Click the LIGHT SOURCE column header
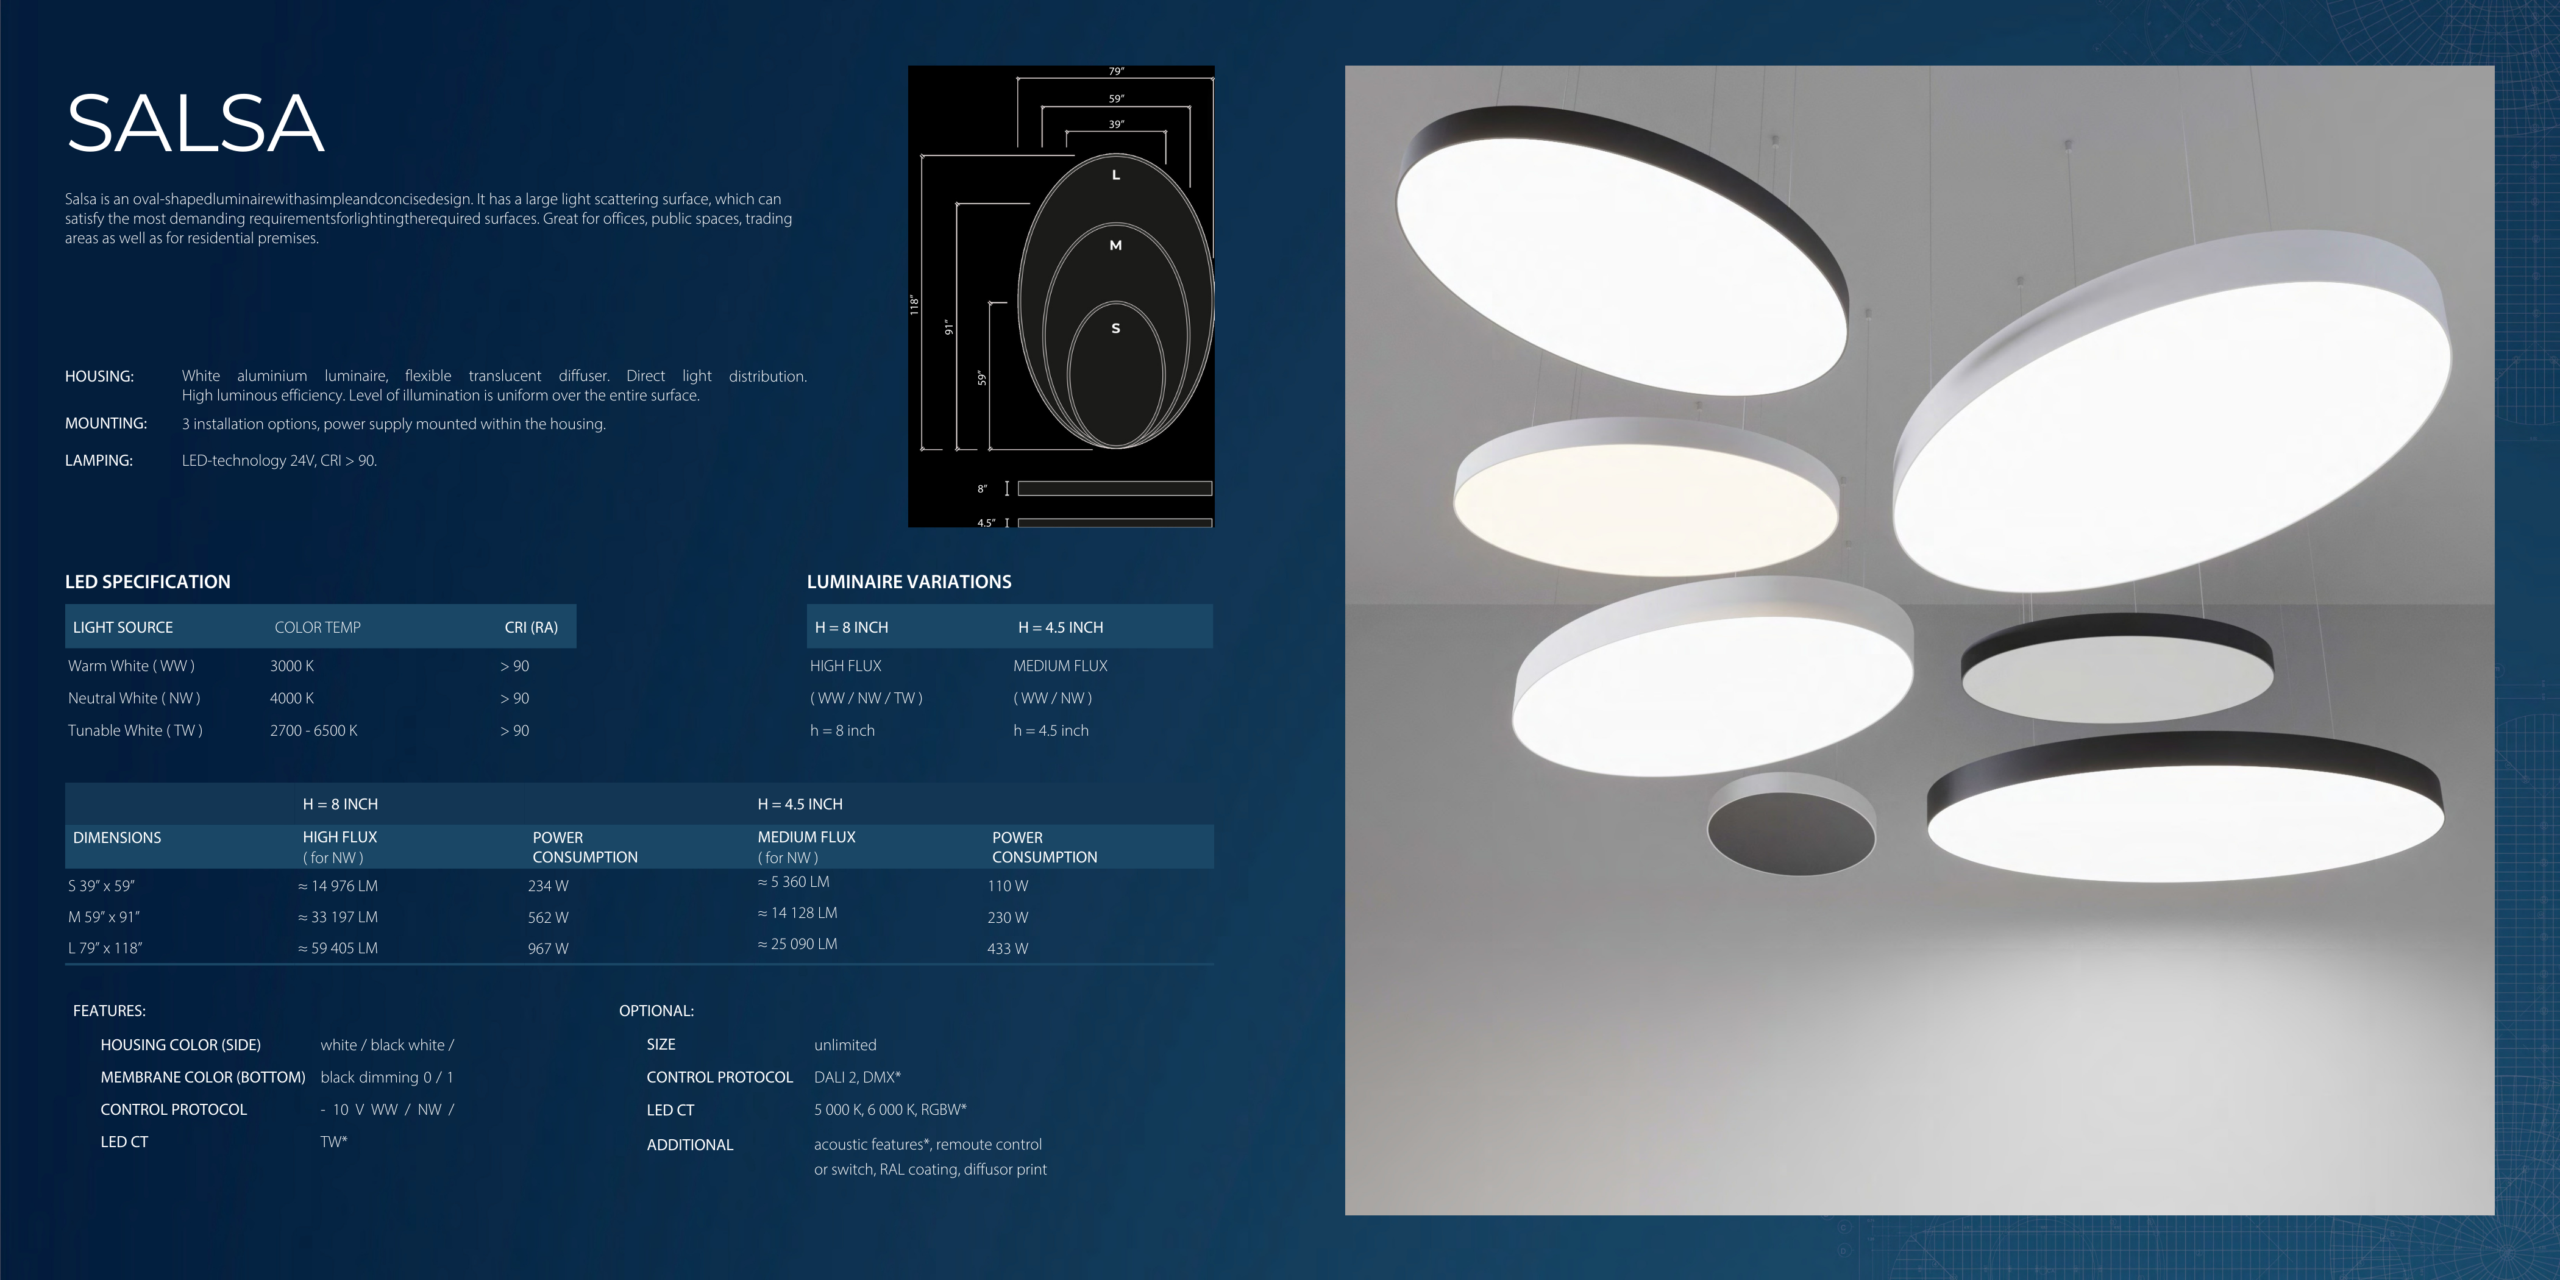This screenshot has width=2560, height=1280. tap(123, 627)
